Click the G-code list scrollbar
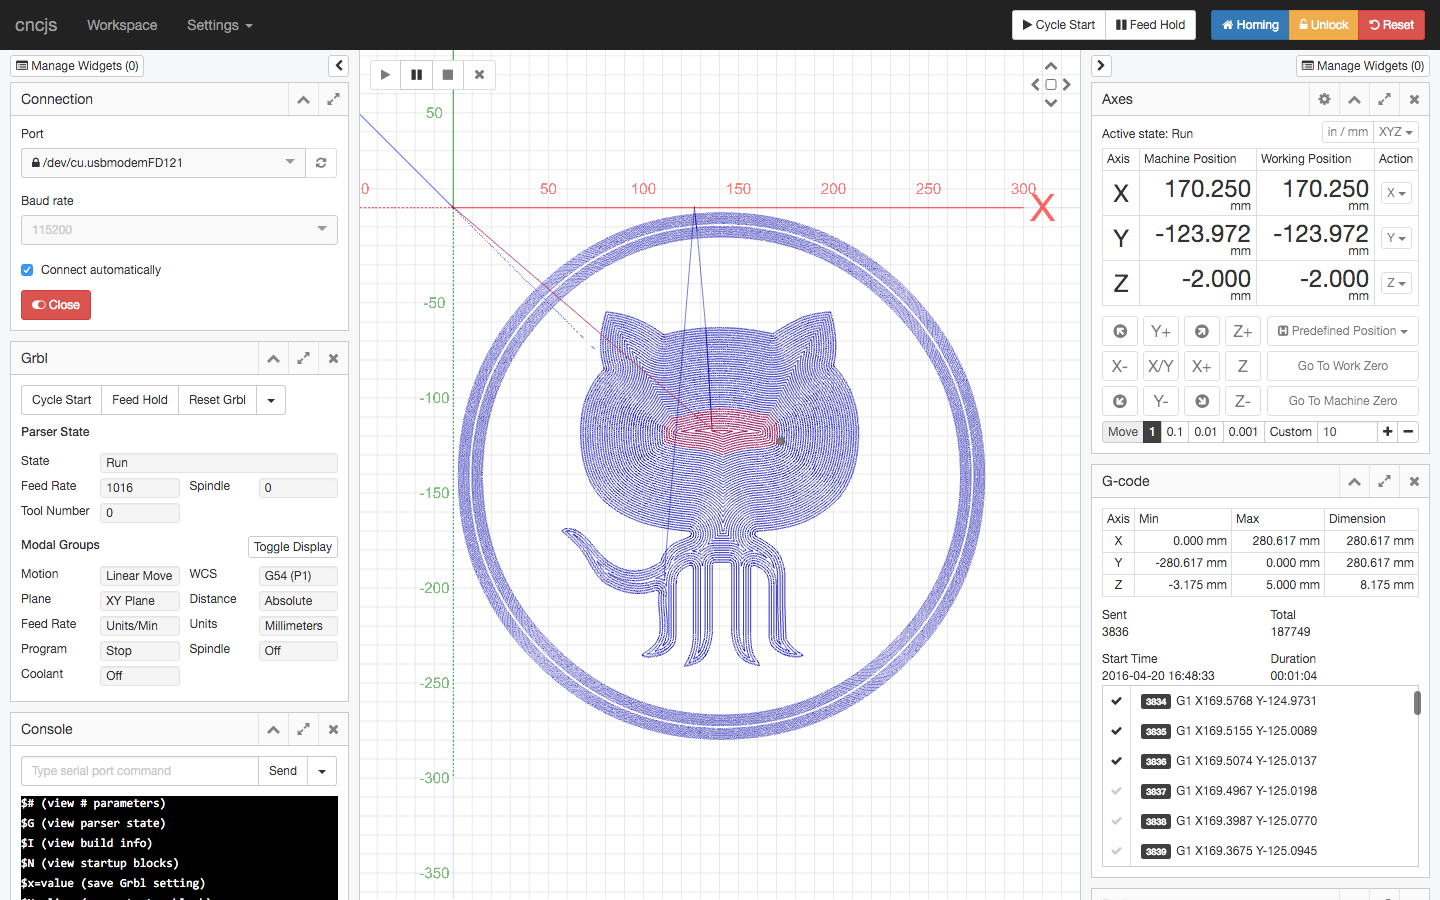 1417,702
